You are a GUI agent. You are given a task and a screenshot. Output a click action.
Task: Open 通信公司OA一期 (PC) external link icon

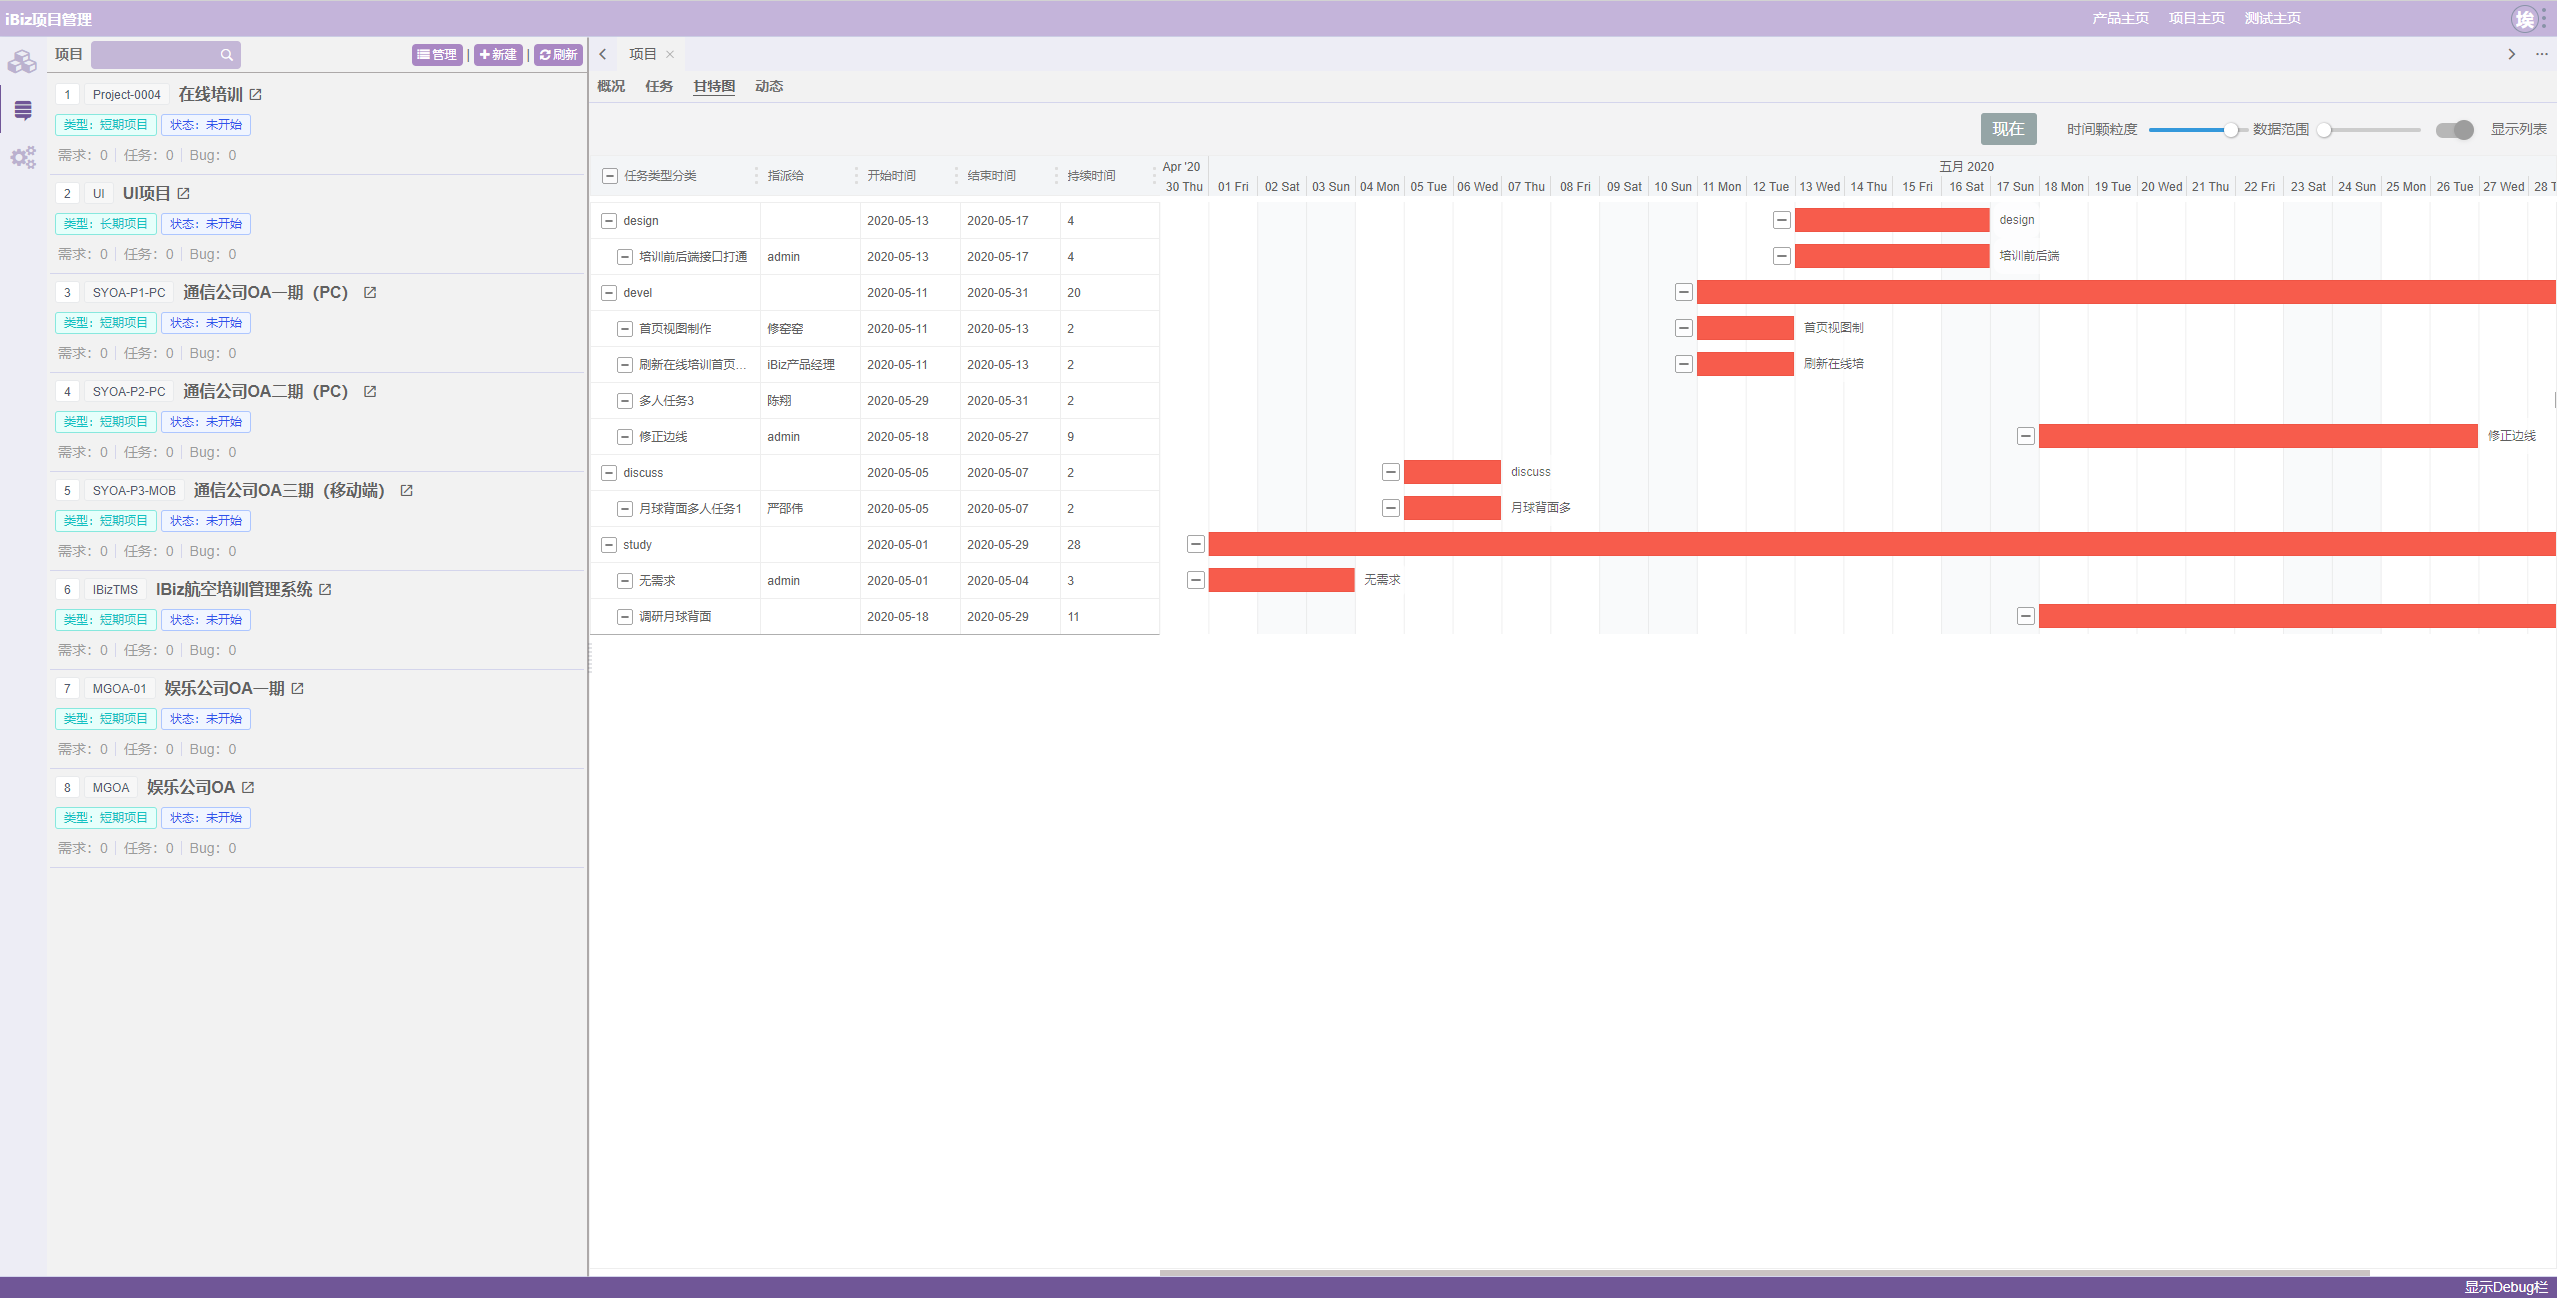pos(370,293)
